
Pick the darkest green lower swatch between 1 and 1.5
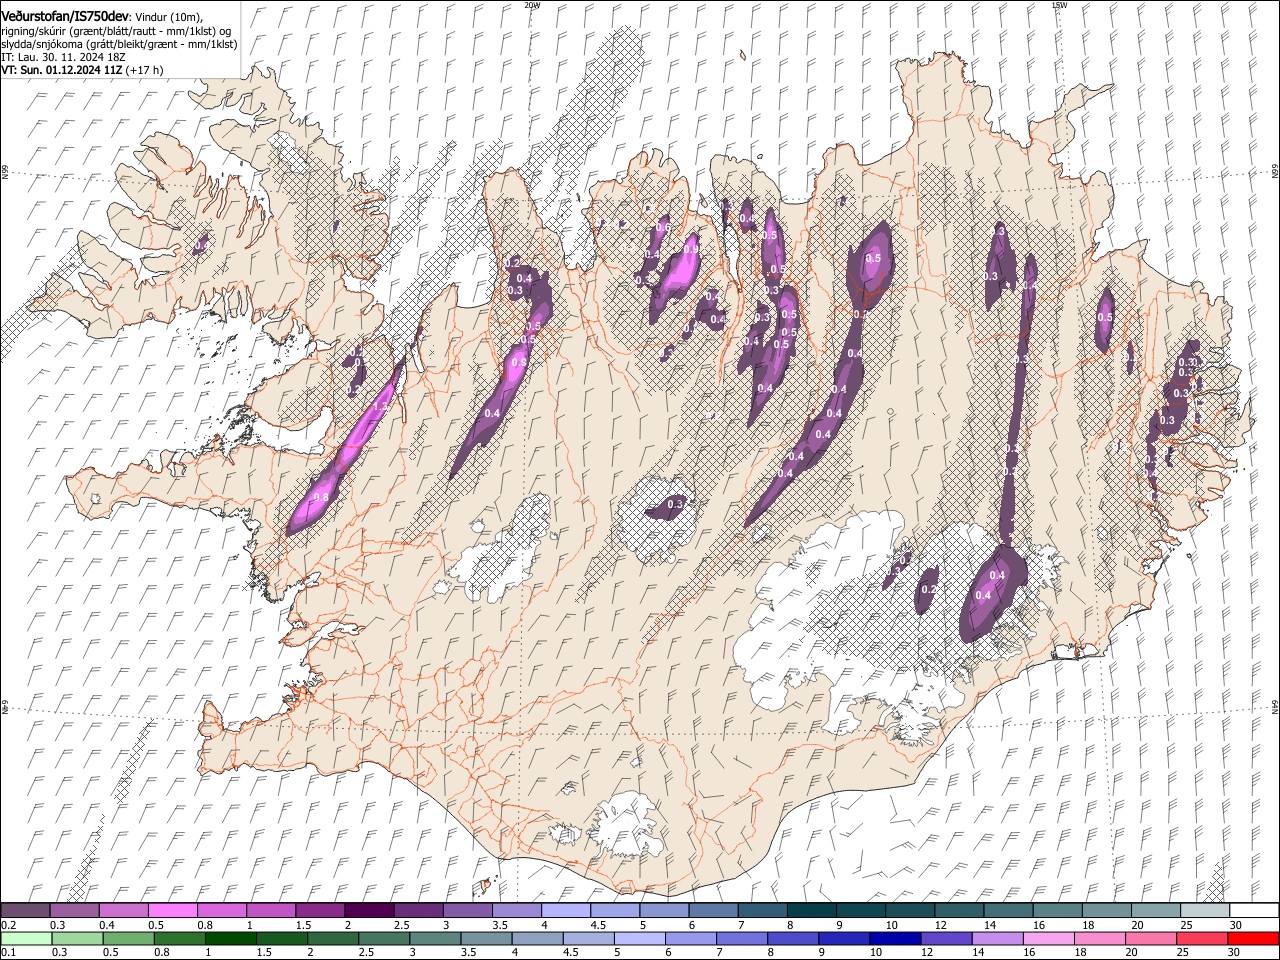point(229,939)
